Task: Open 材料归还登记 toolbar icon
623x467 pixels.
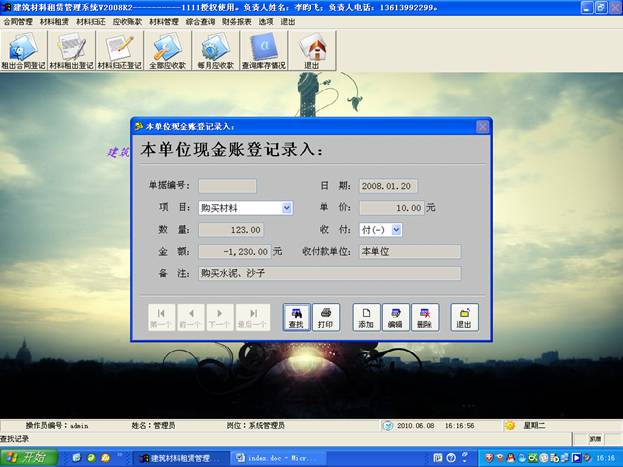Action: pyautogui.click(x=119, y=51)
